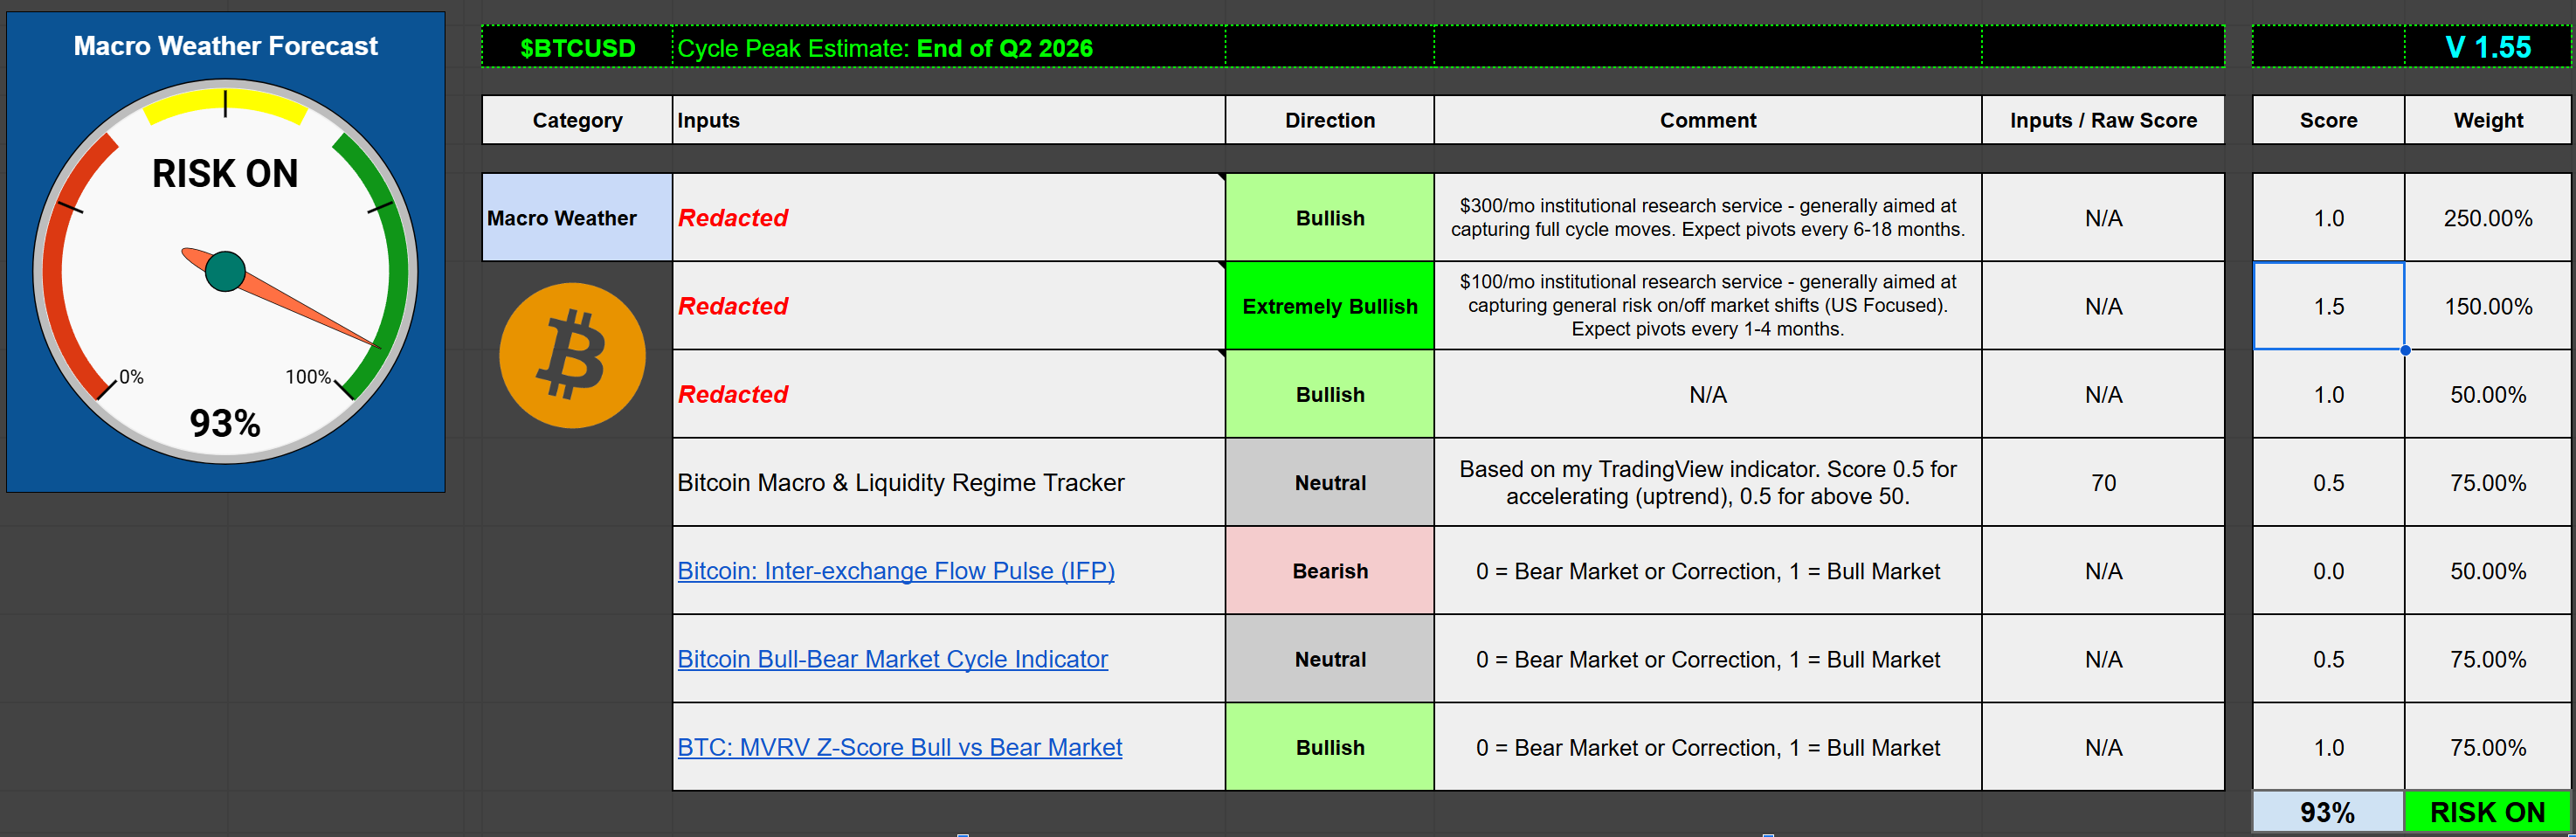Click the Inputs / Raw Score header
The height and width of the screenshot is (837, 2576).
(x=2103, y=120)
